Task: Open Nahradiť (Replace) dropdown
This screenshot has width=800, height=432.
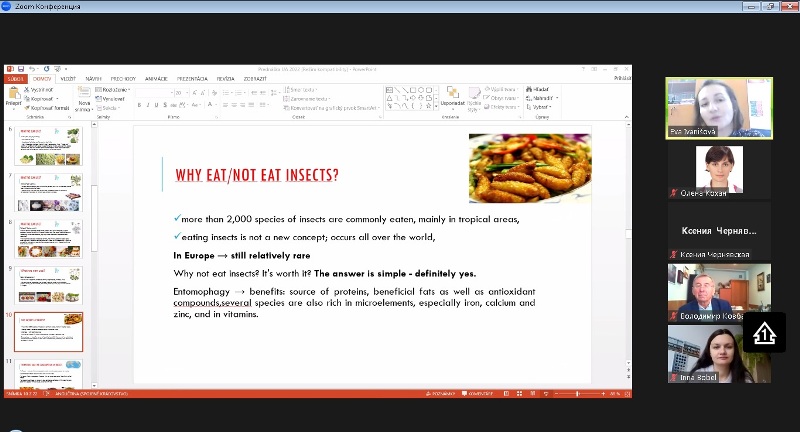Action: coord(542,98)
